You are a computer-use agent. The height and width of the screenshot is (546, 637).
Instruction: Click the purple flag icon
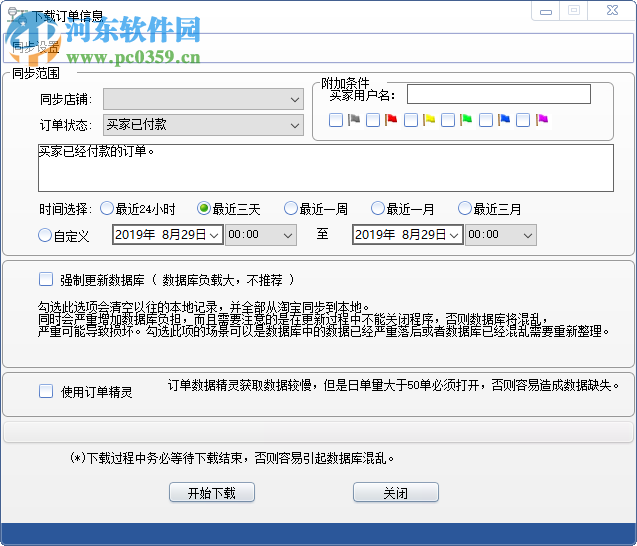pos(542,119)
